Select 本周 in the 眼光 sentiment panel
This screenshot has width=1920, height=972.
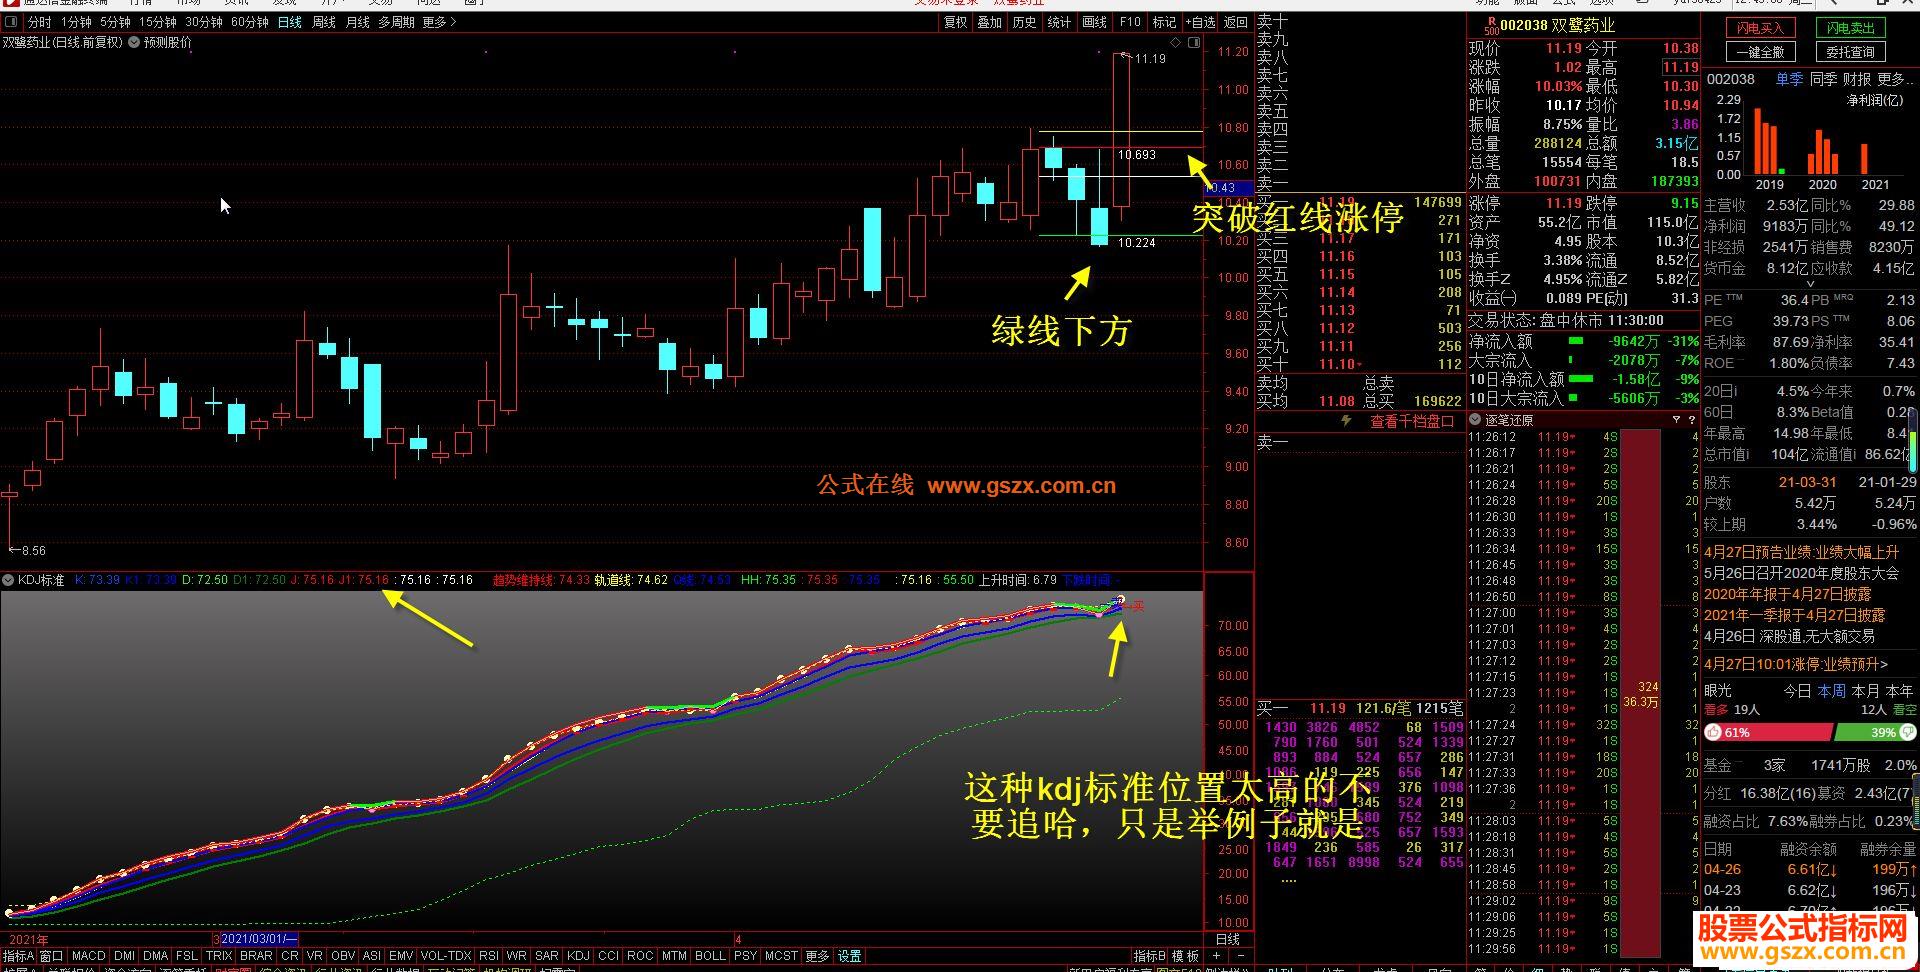pos(1832,691)
